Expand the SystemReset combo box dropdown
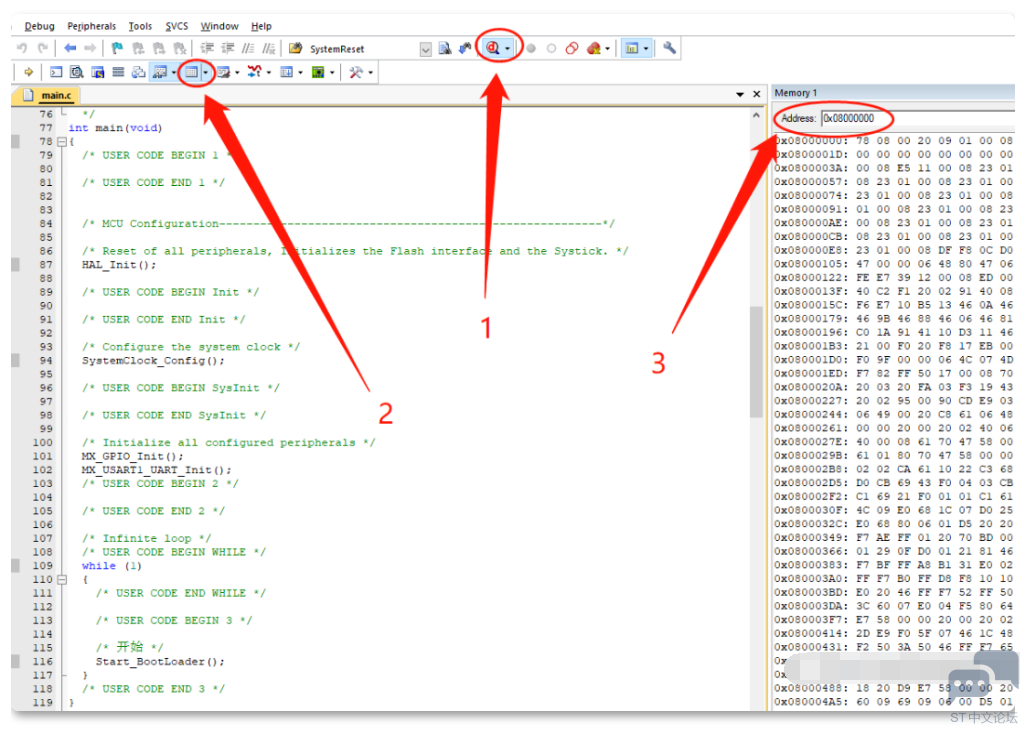The image size is (1027, 733). point(425,49)
